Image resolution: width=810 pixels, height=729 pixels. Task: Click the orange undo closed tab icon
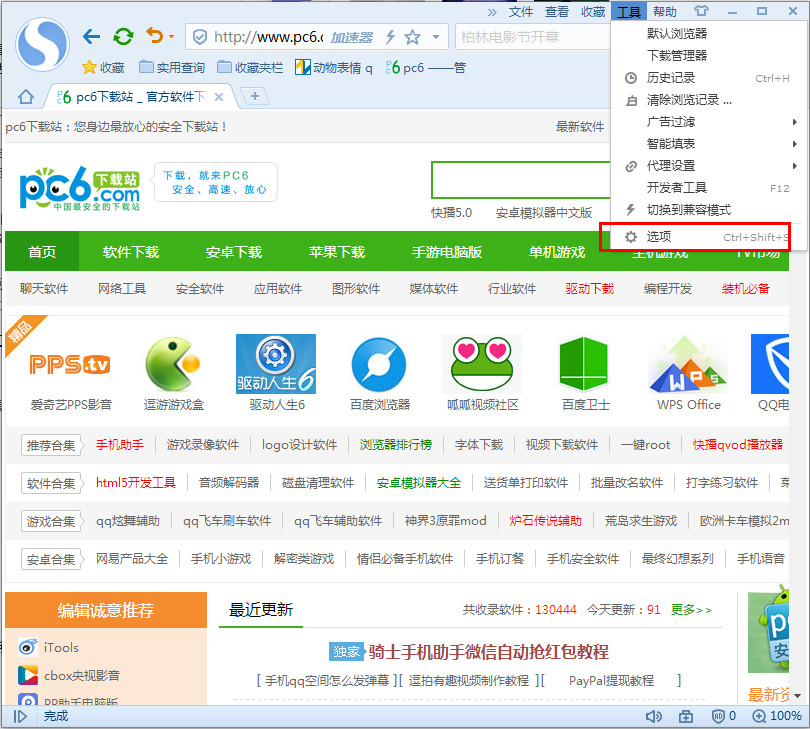[x=154, y=37]
